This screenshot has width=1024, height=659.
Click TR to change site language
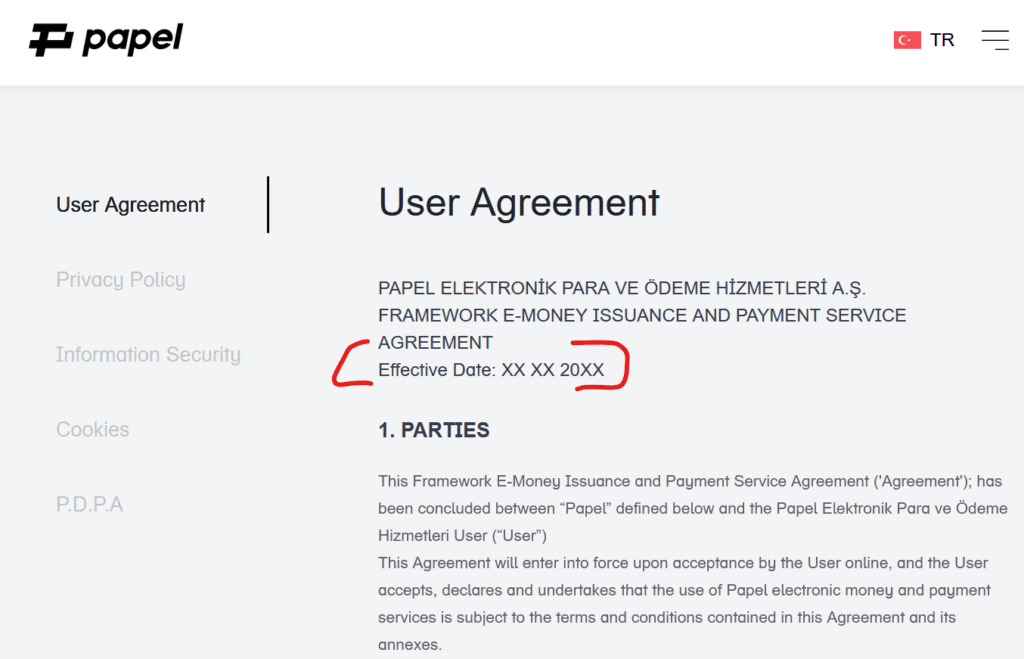coord(941,39)
